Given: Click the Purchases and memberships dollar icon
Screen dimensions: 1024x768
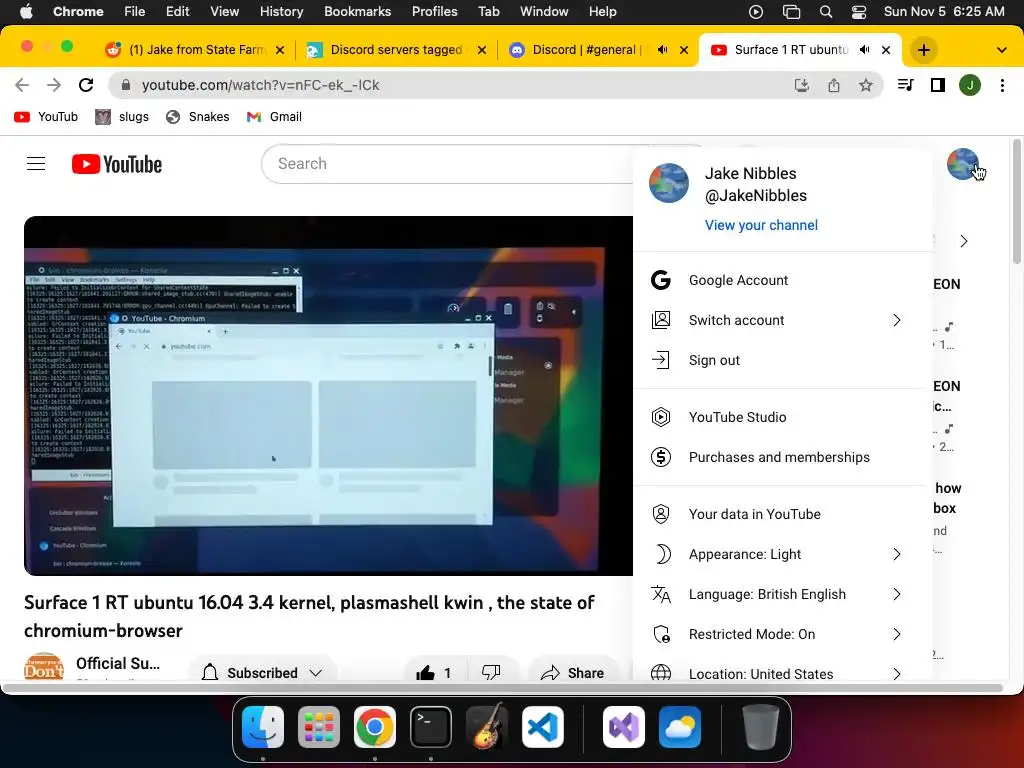Looking at the screenshot, I should 661,457.
